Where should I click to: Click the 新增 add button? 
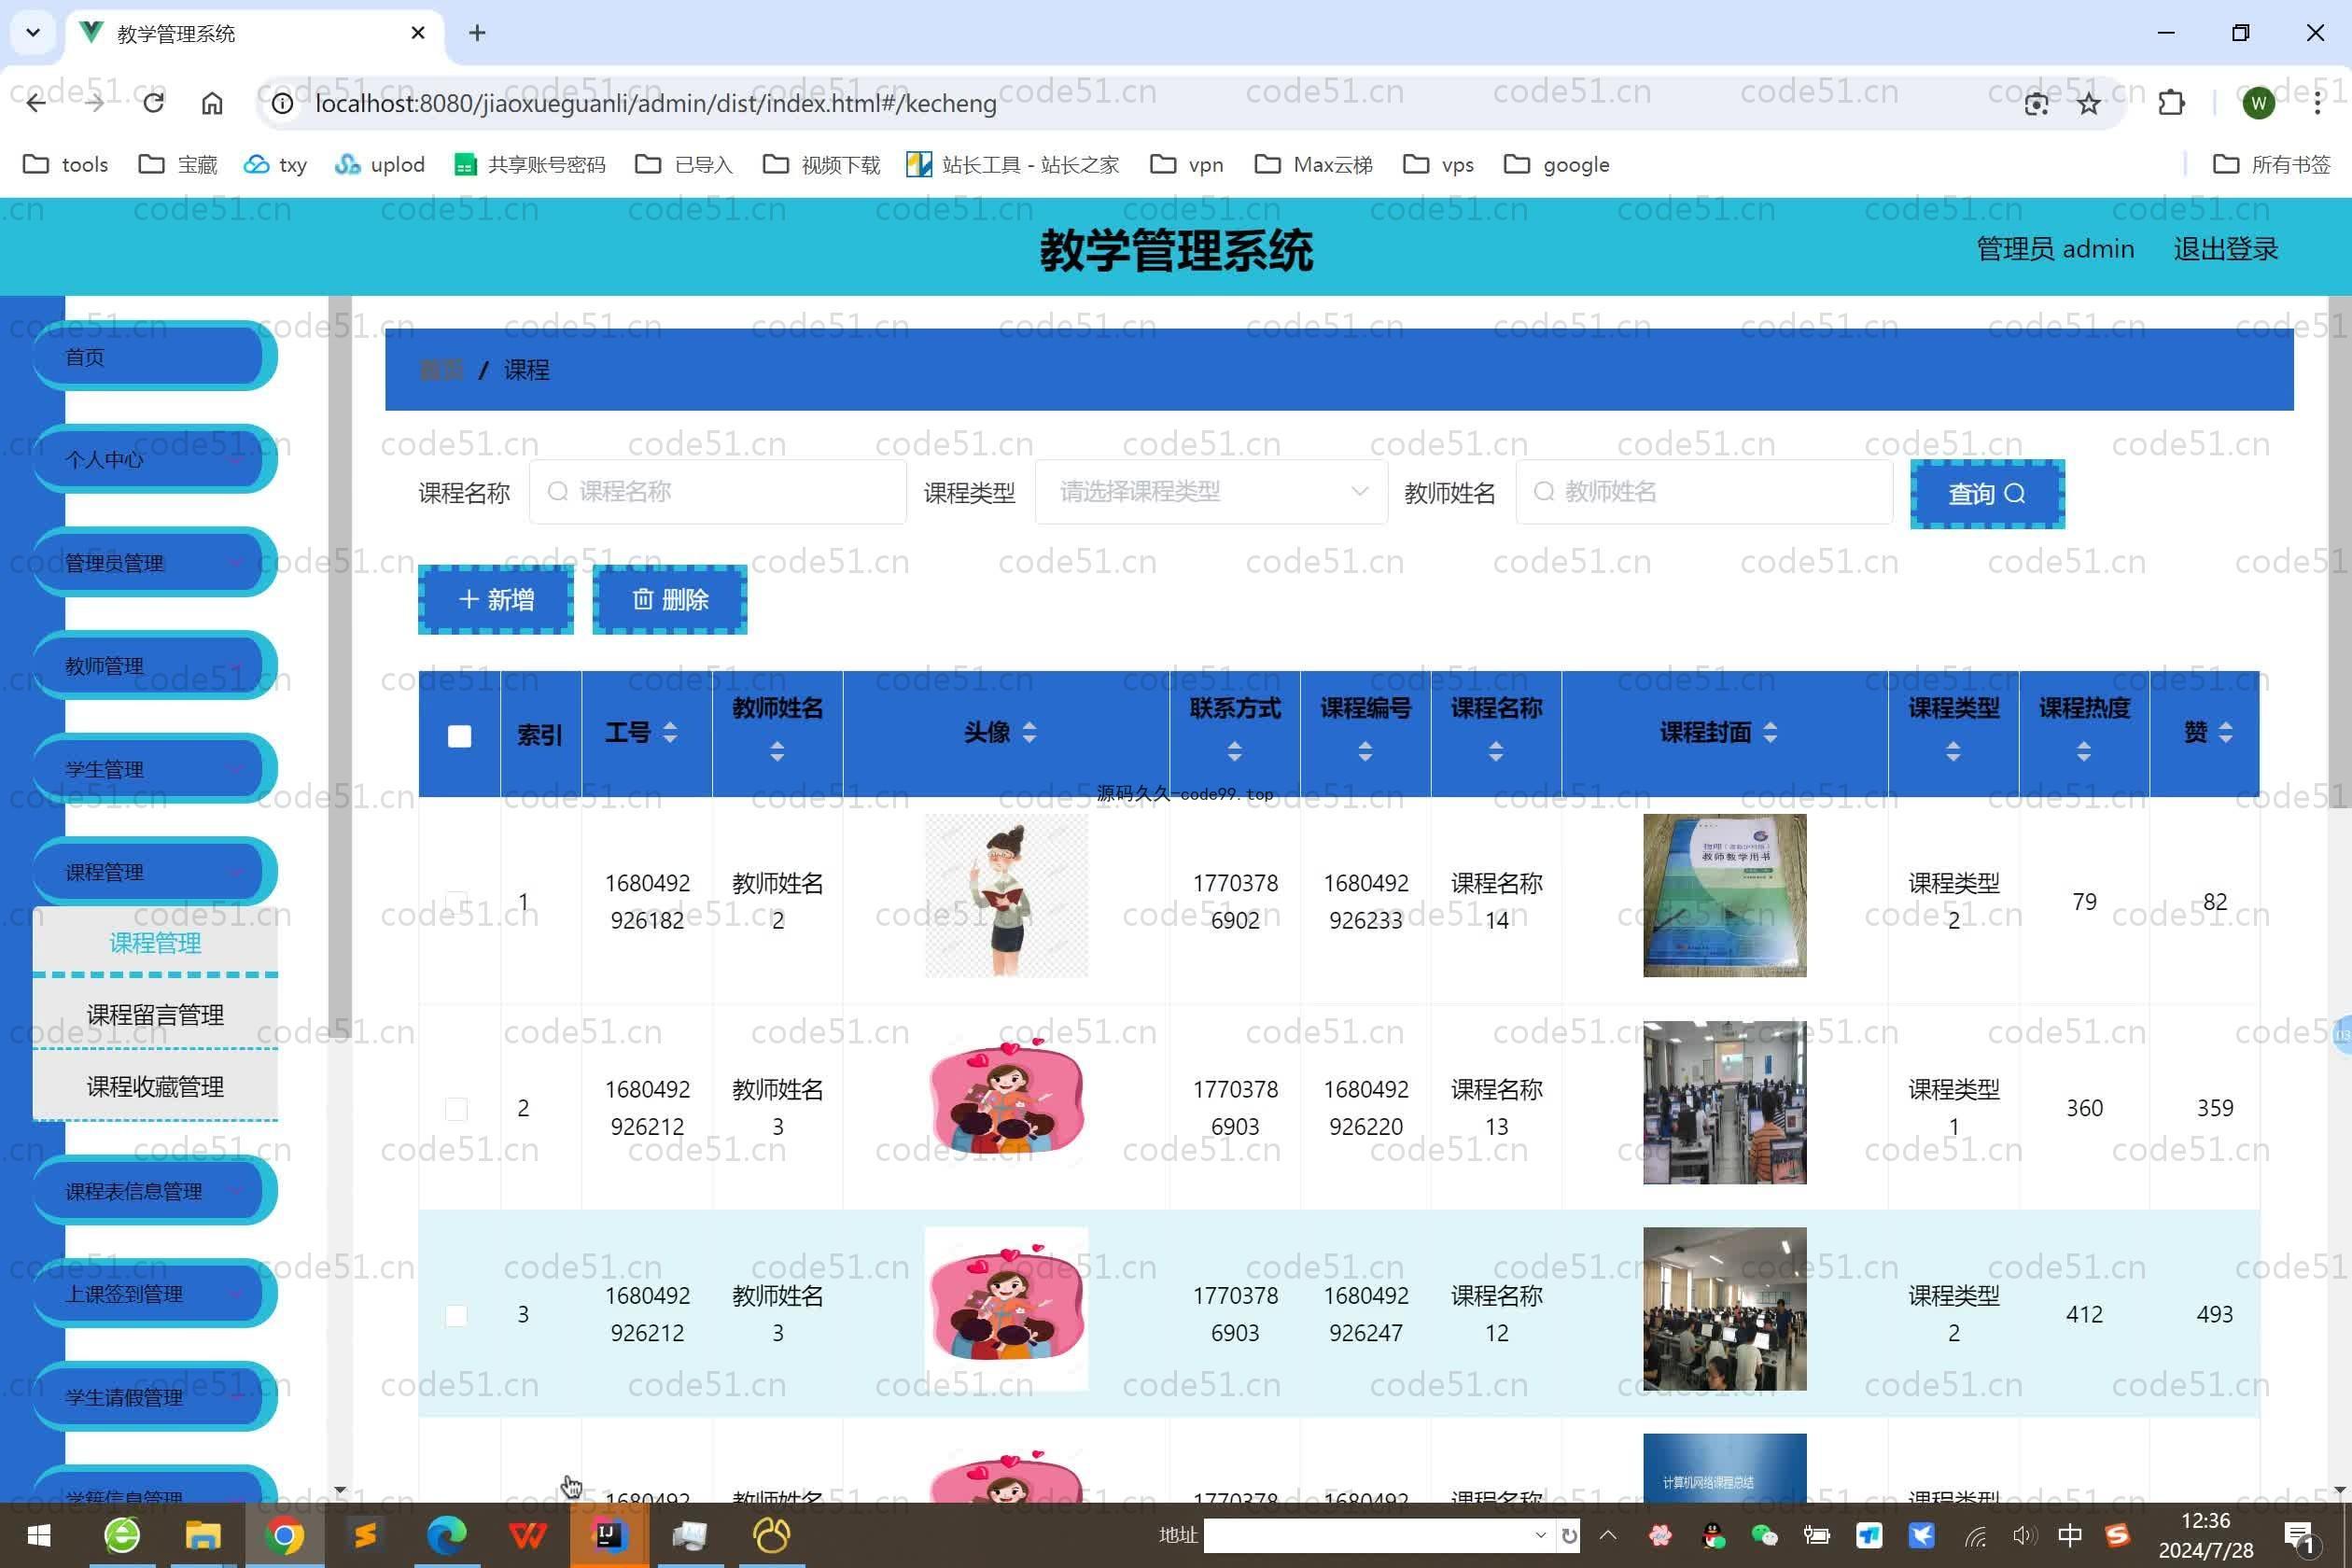coord(496,599)
